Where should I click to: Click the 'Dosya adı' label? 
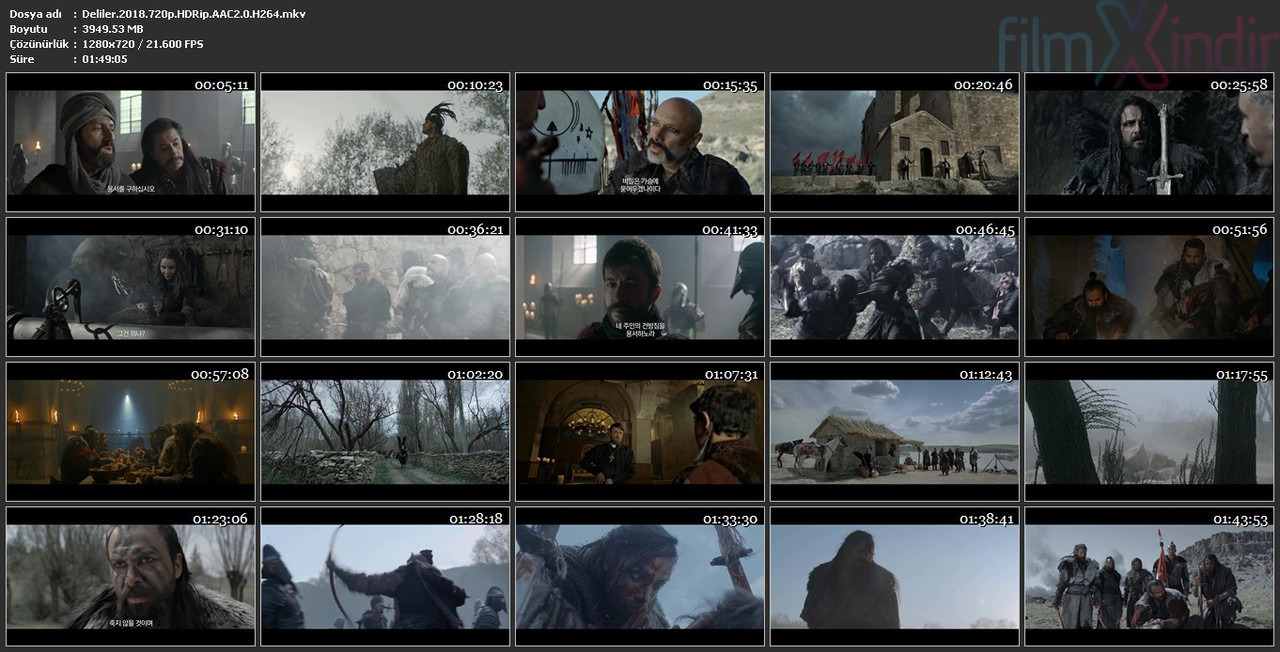pyautogui.click(x=35, y=14)
